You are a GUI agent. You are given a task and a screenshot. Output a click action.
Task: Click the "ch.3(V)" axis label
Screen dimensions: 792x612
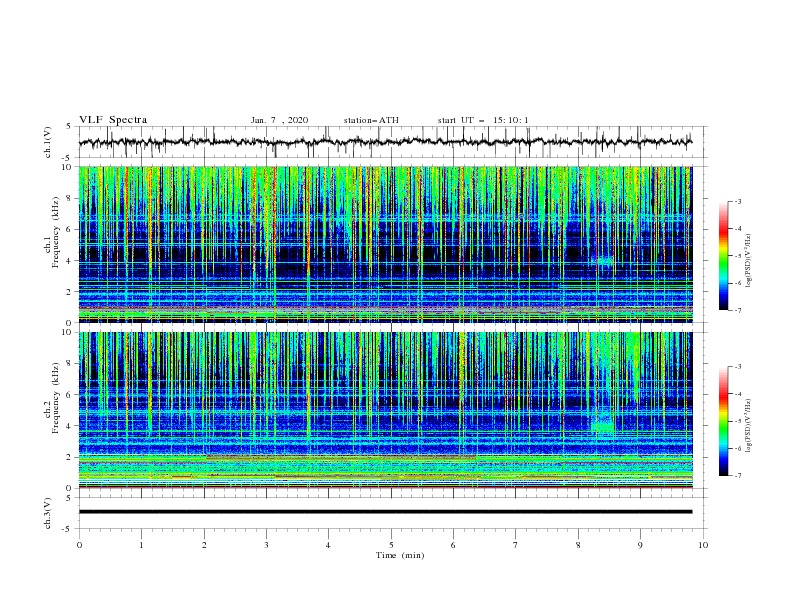click(x=48, y=513)
